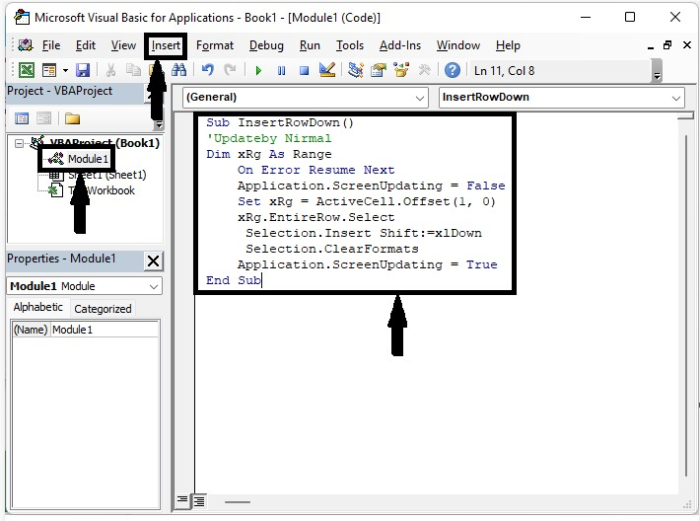Viewport: 700px width, 521px height.
Task: Click the Insert UserForm toolbar icon
Action: tap(49, 70)
